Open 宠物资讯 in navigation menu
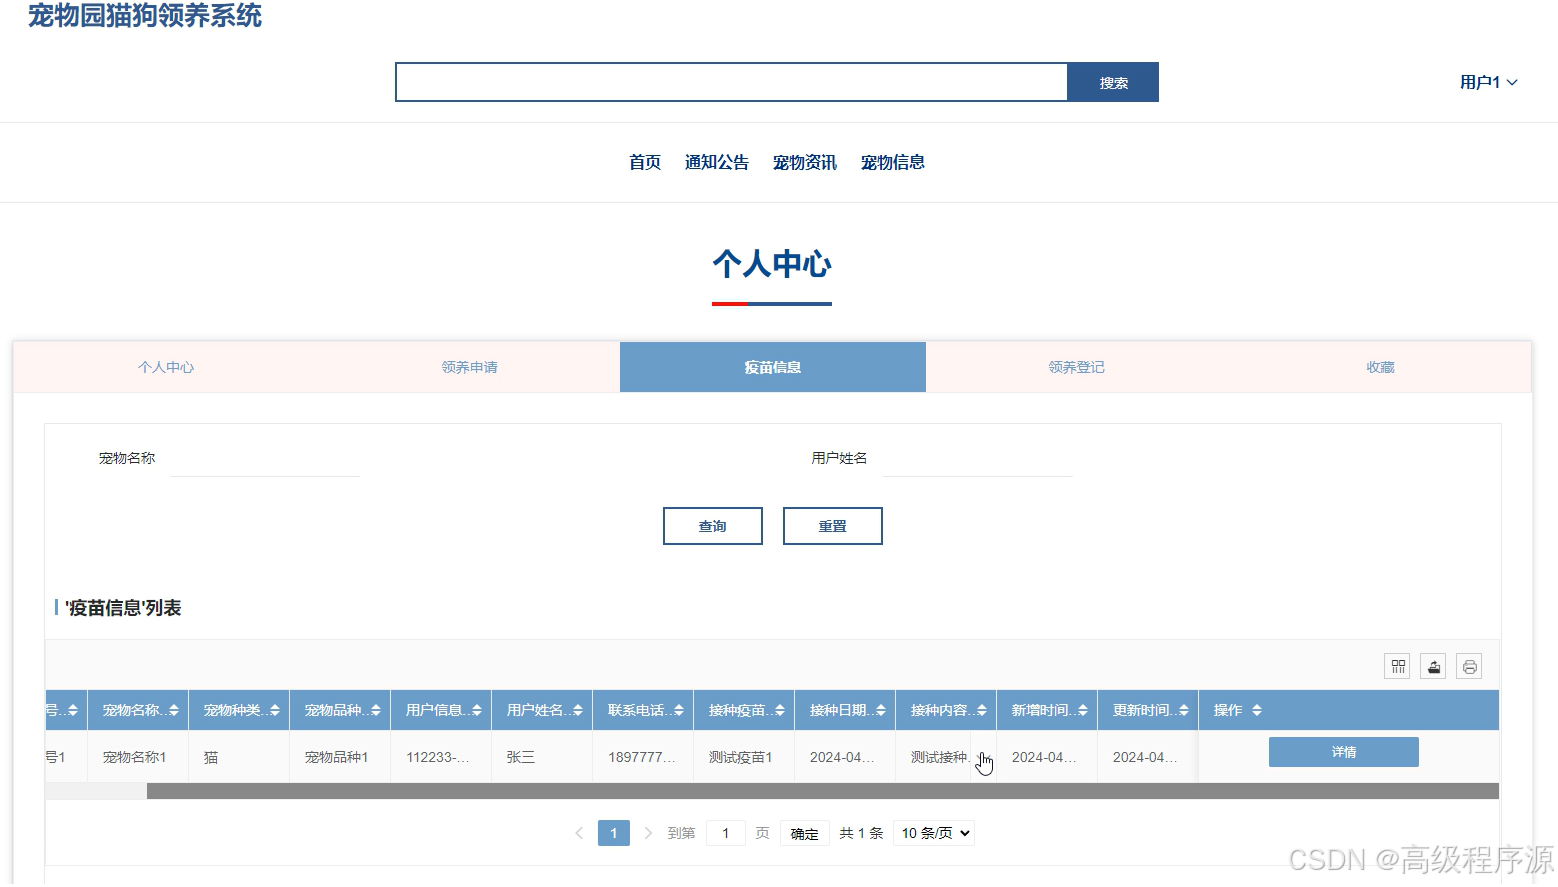The height and width of the screenshot is (887, 1558). [805, 162]
